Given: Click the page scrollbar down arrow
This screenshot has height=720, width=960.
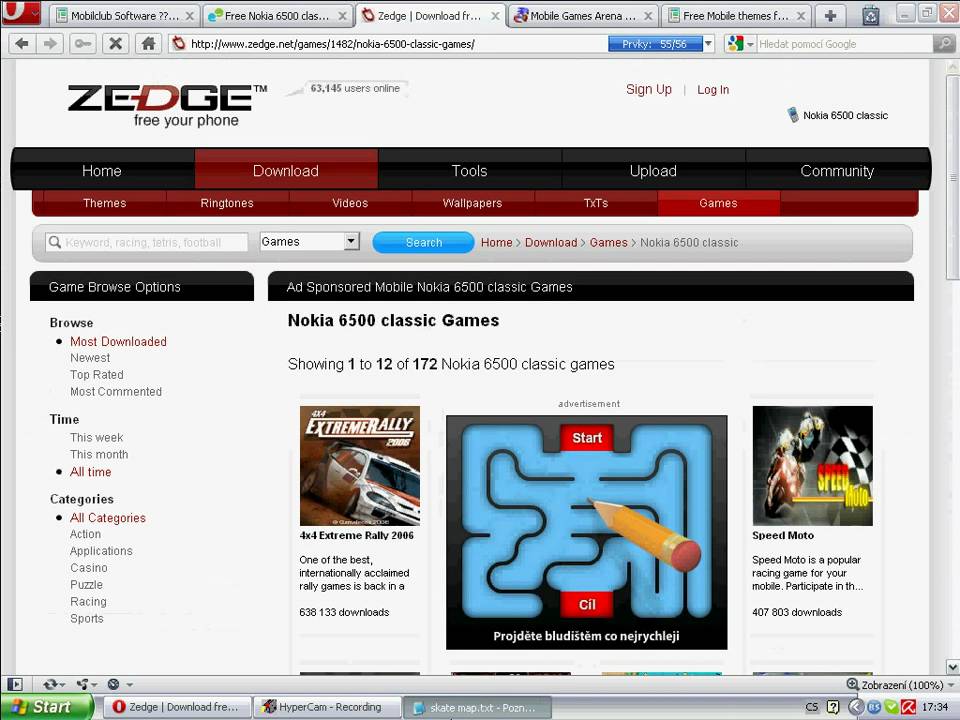Looking at the screenshot, I should tap(953, 667).
